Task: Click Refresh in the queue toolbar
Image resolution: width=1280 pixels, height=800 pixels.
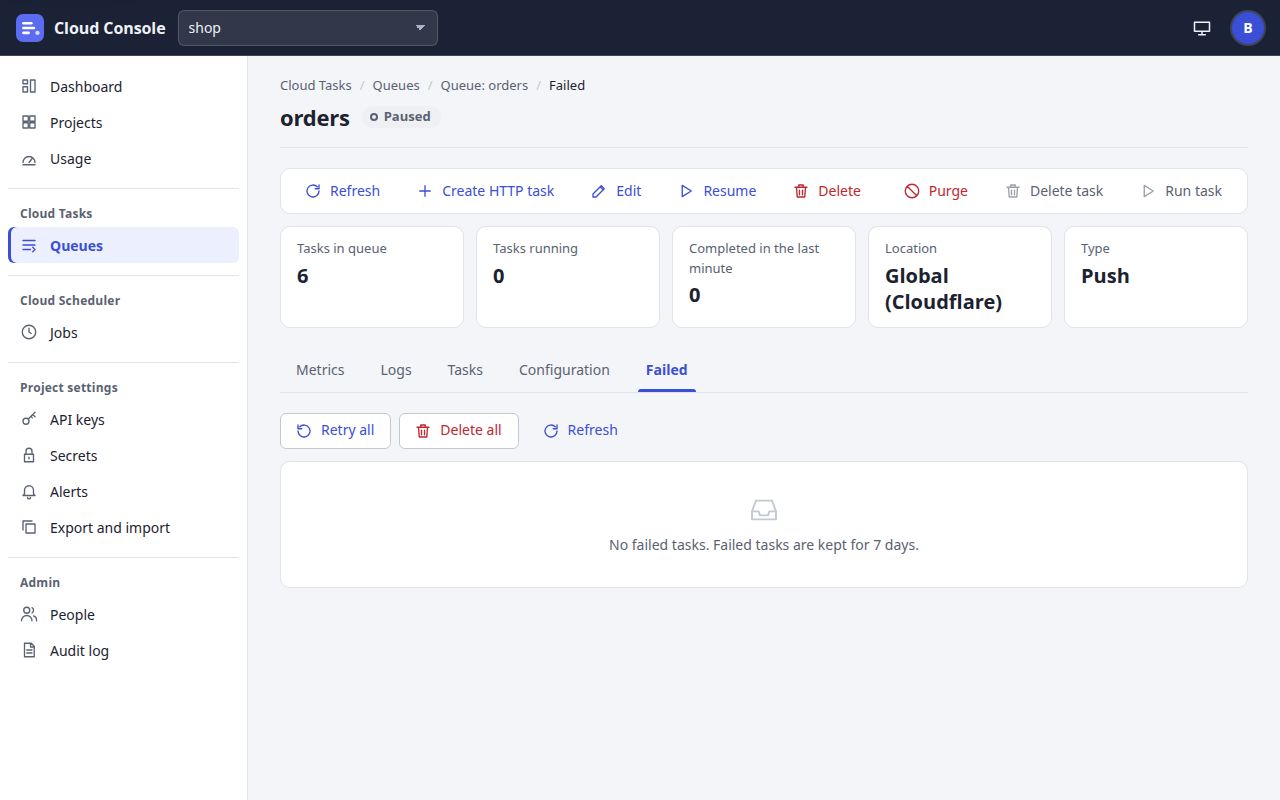Action: click(342, 191)
